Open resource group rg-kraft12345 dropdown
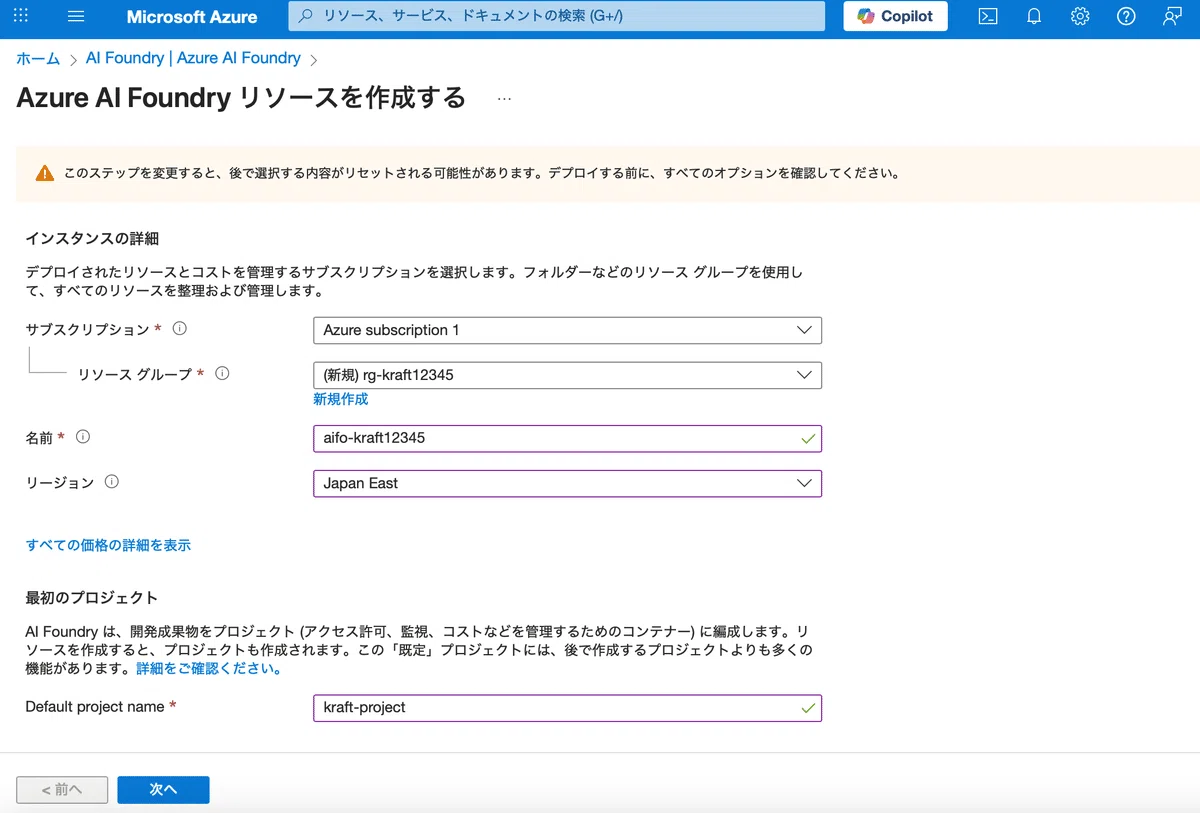Viewport: 1200px width, 813px height. pos(567,375)
